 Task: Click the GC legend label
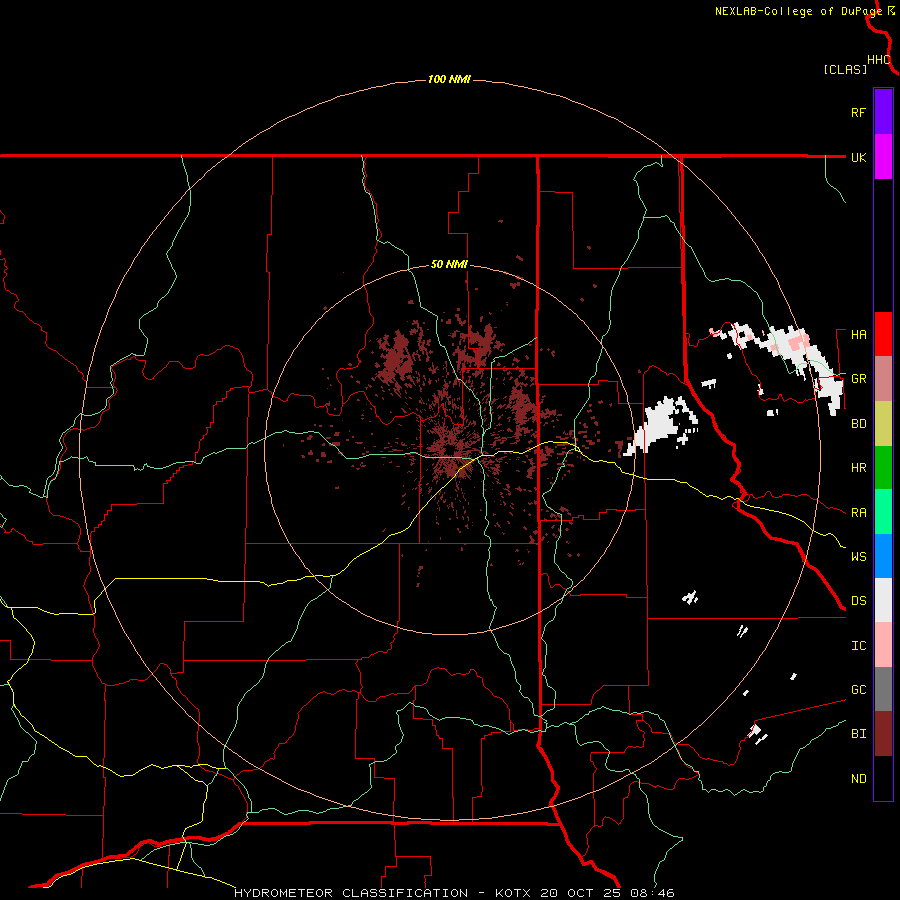pyautogui.click(x=858, y=690)
